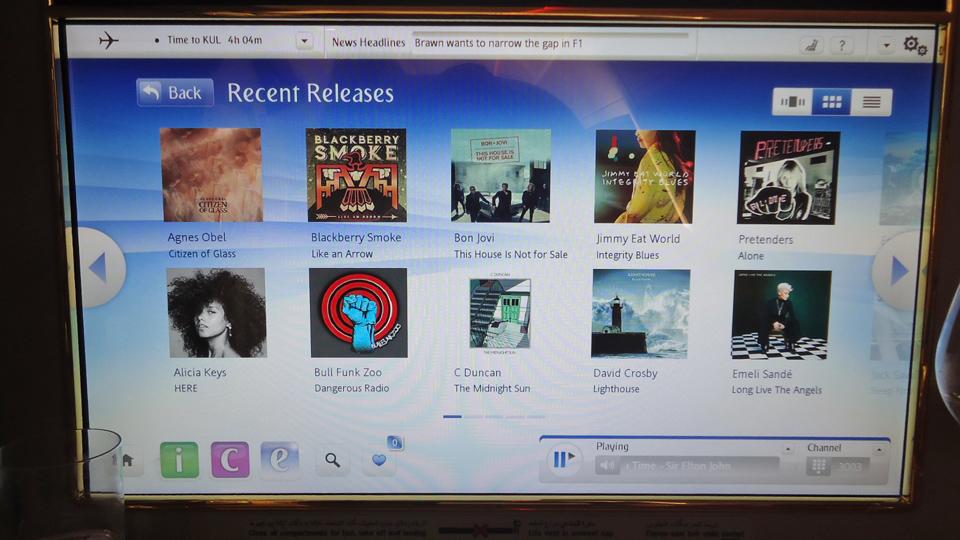The width and height of the screenshot is (960, 540).
Task: Open Bon Jovi album cover
Action: [501, 176]
